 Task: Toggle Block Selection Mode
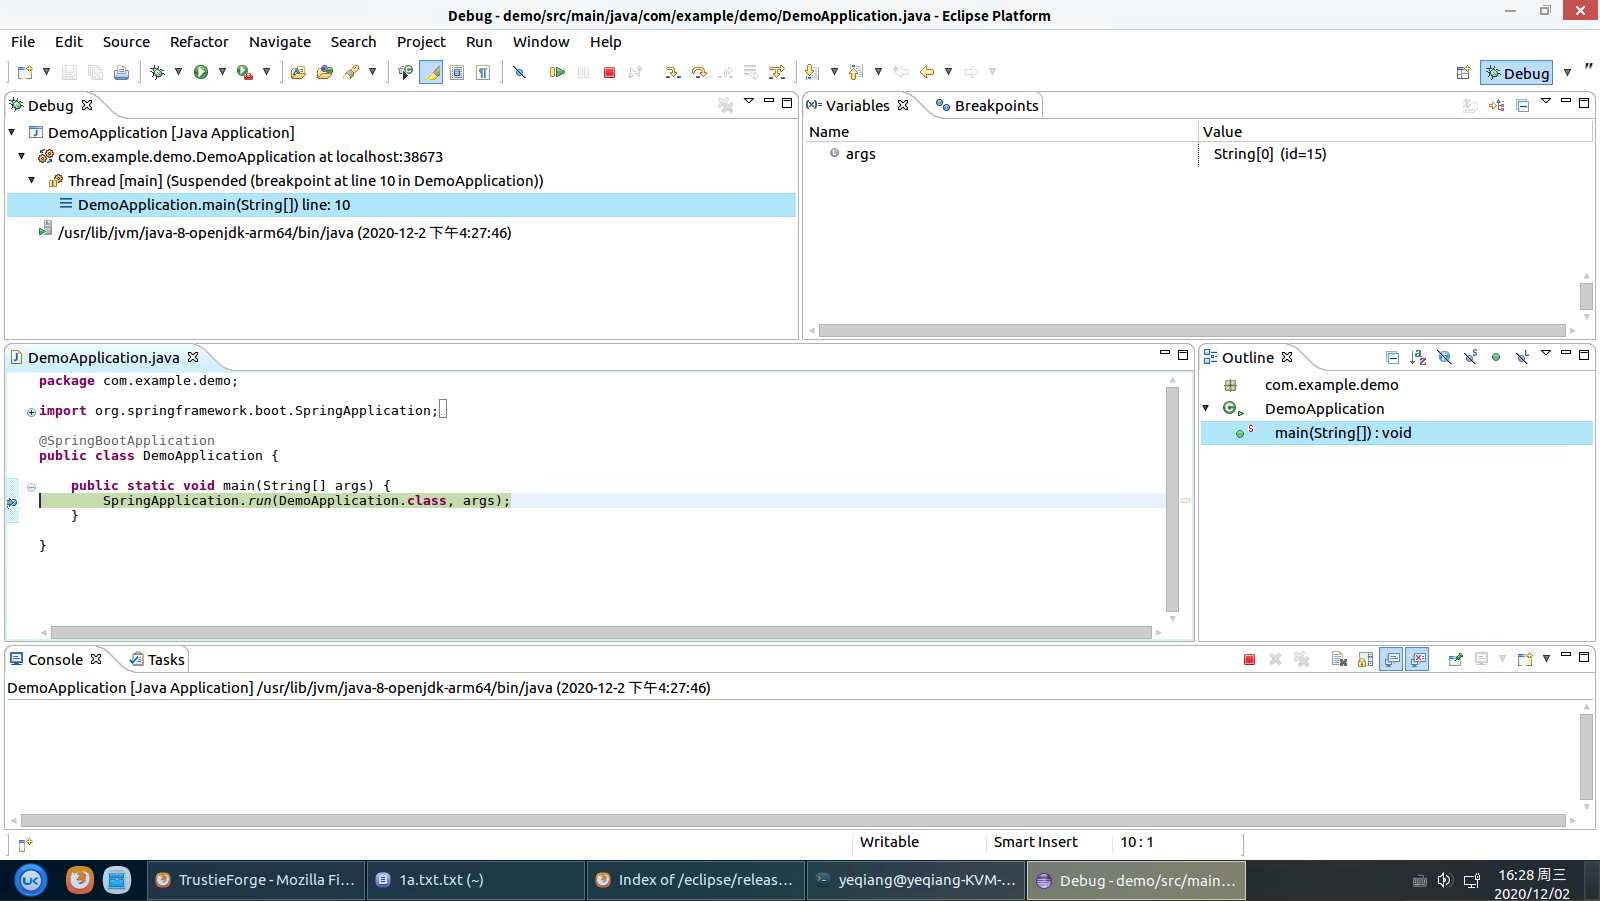coord(457,72)
